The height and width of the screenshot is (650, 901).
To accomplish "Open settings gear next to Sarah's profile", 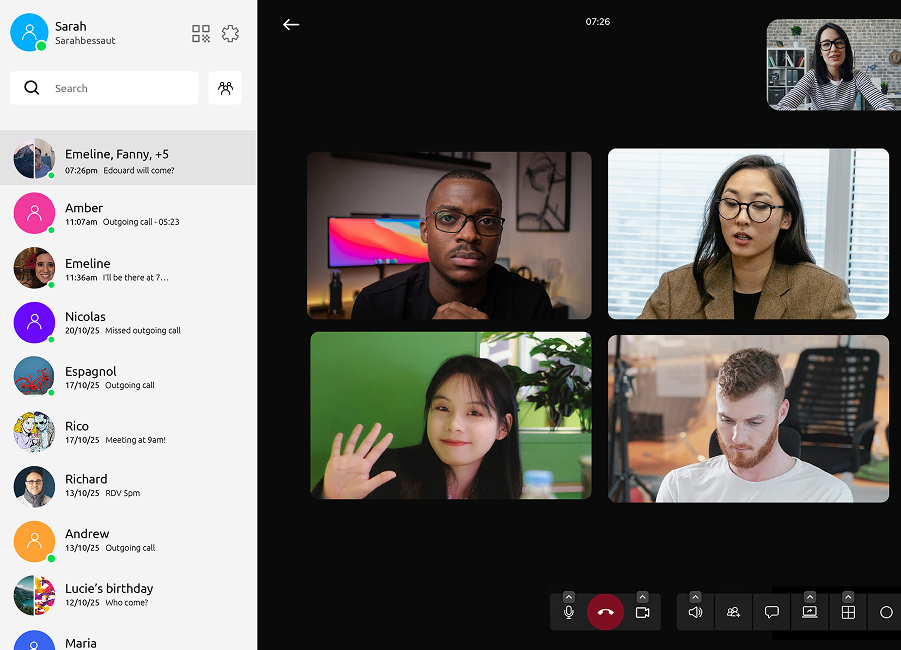I will pyautogui.click(x=230, y=34).
